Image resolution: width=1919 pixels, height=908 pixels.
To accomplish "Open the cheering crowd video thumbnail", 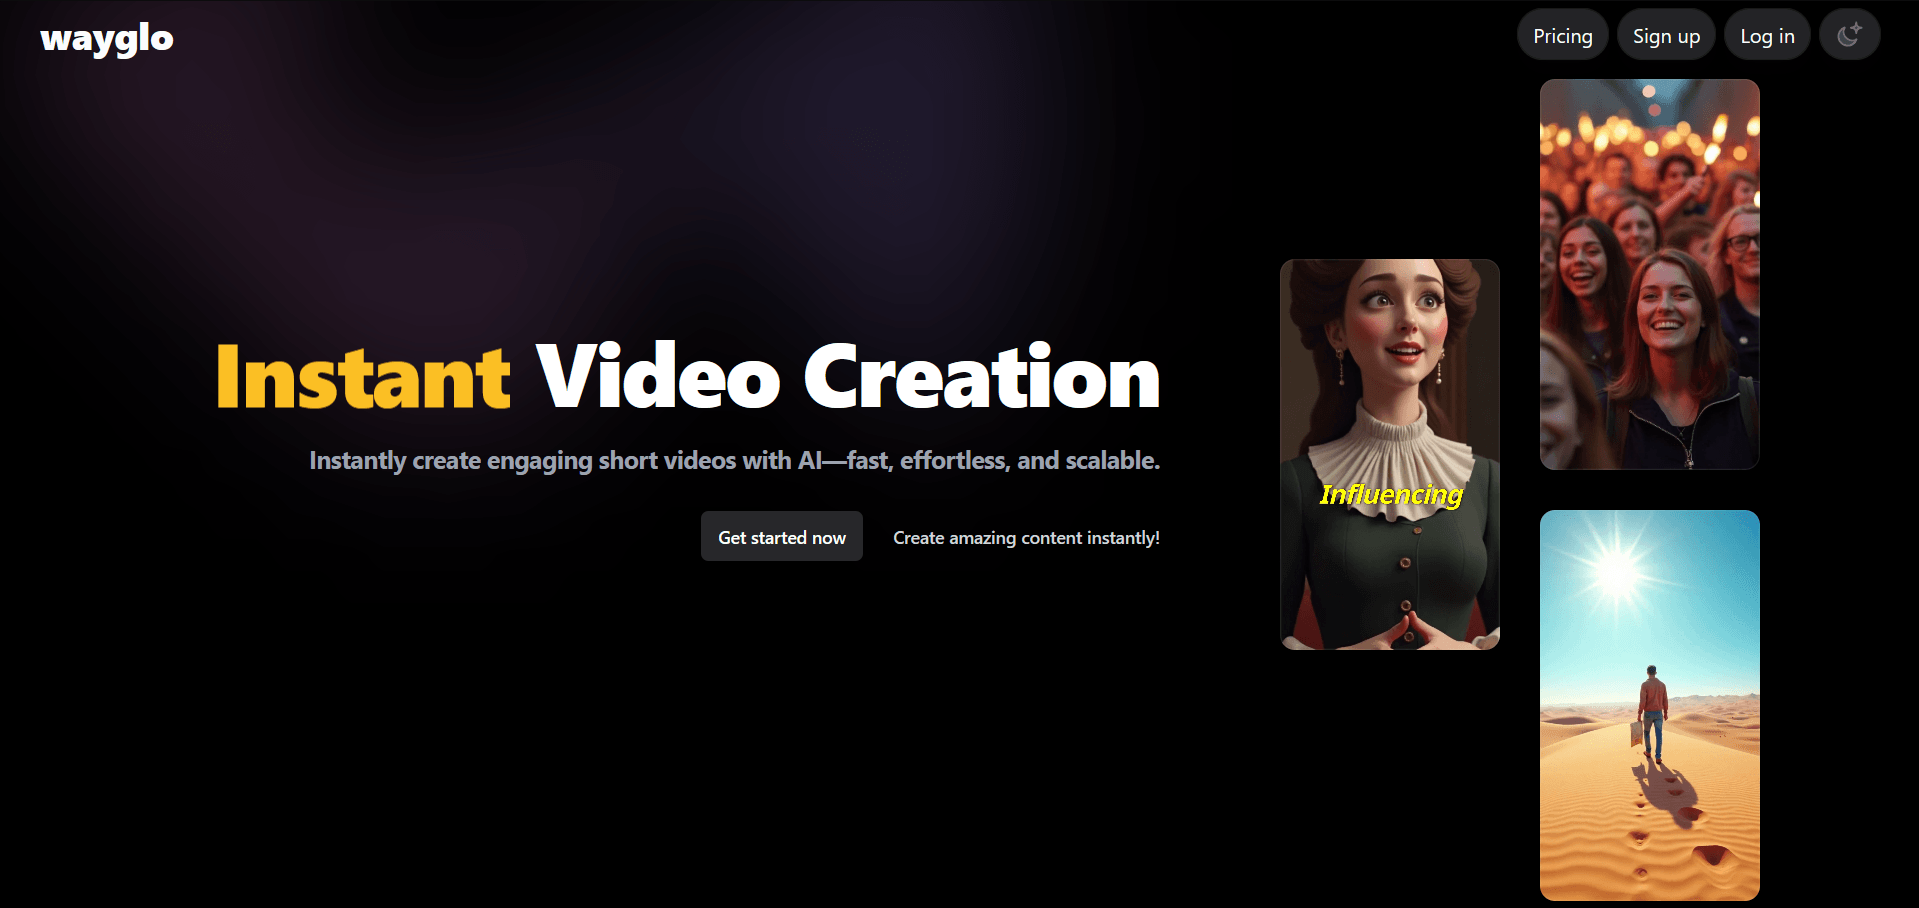I will [x=1649, y=274].
